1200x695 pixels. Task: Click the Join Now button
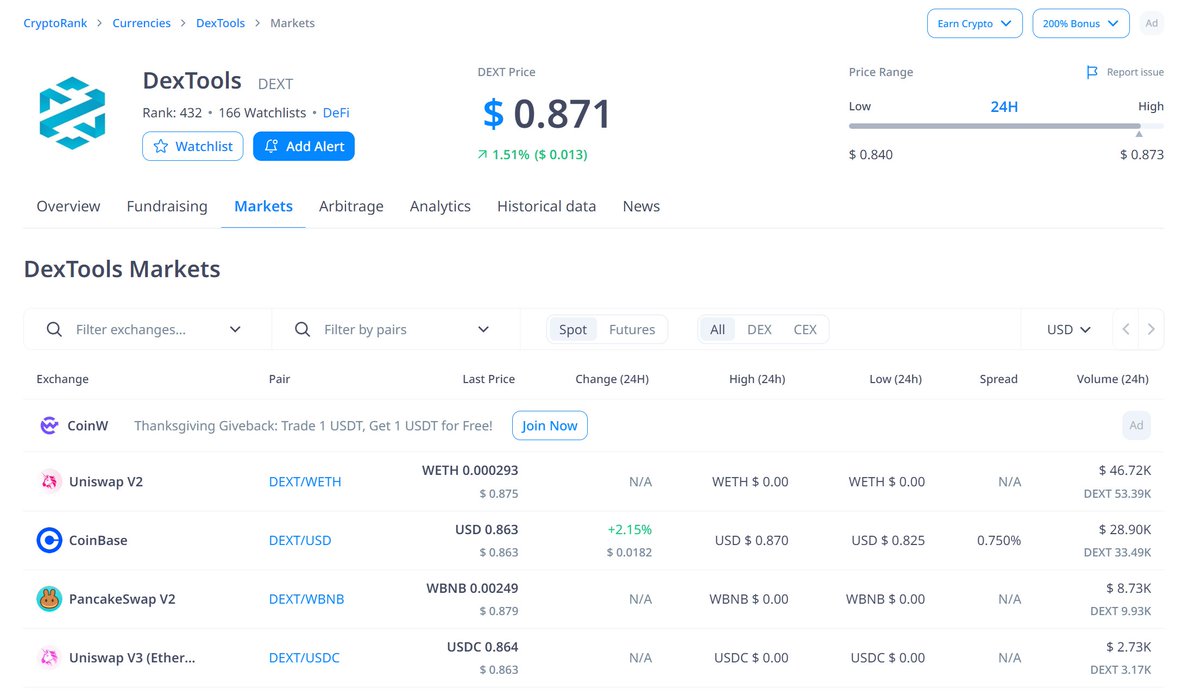[x=550, y=425]
